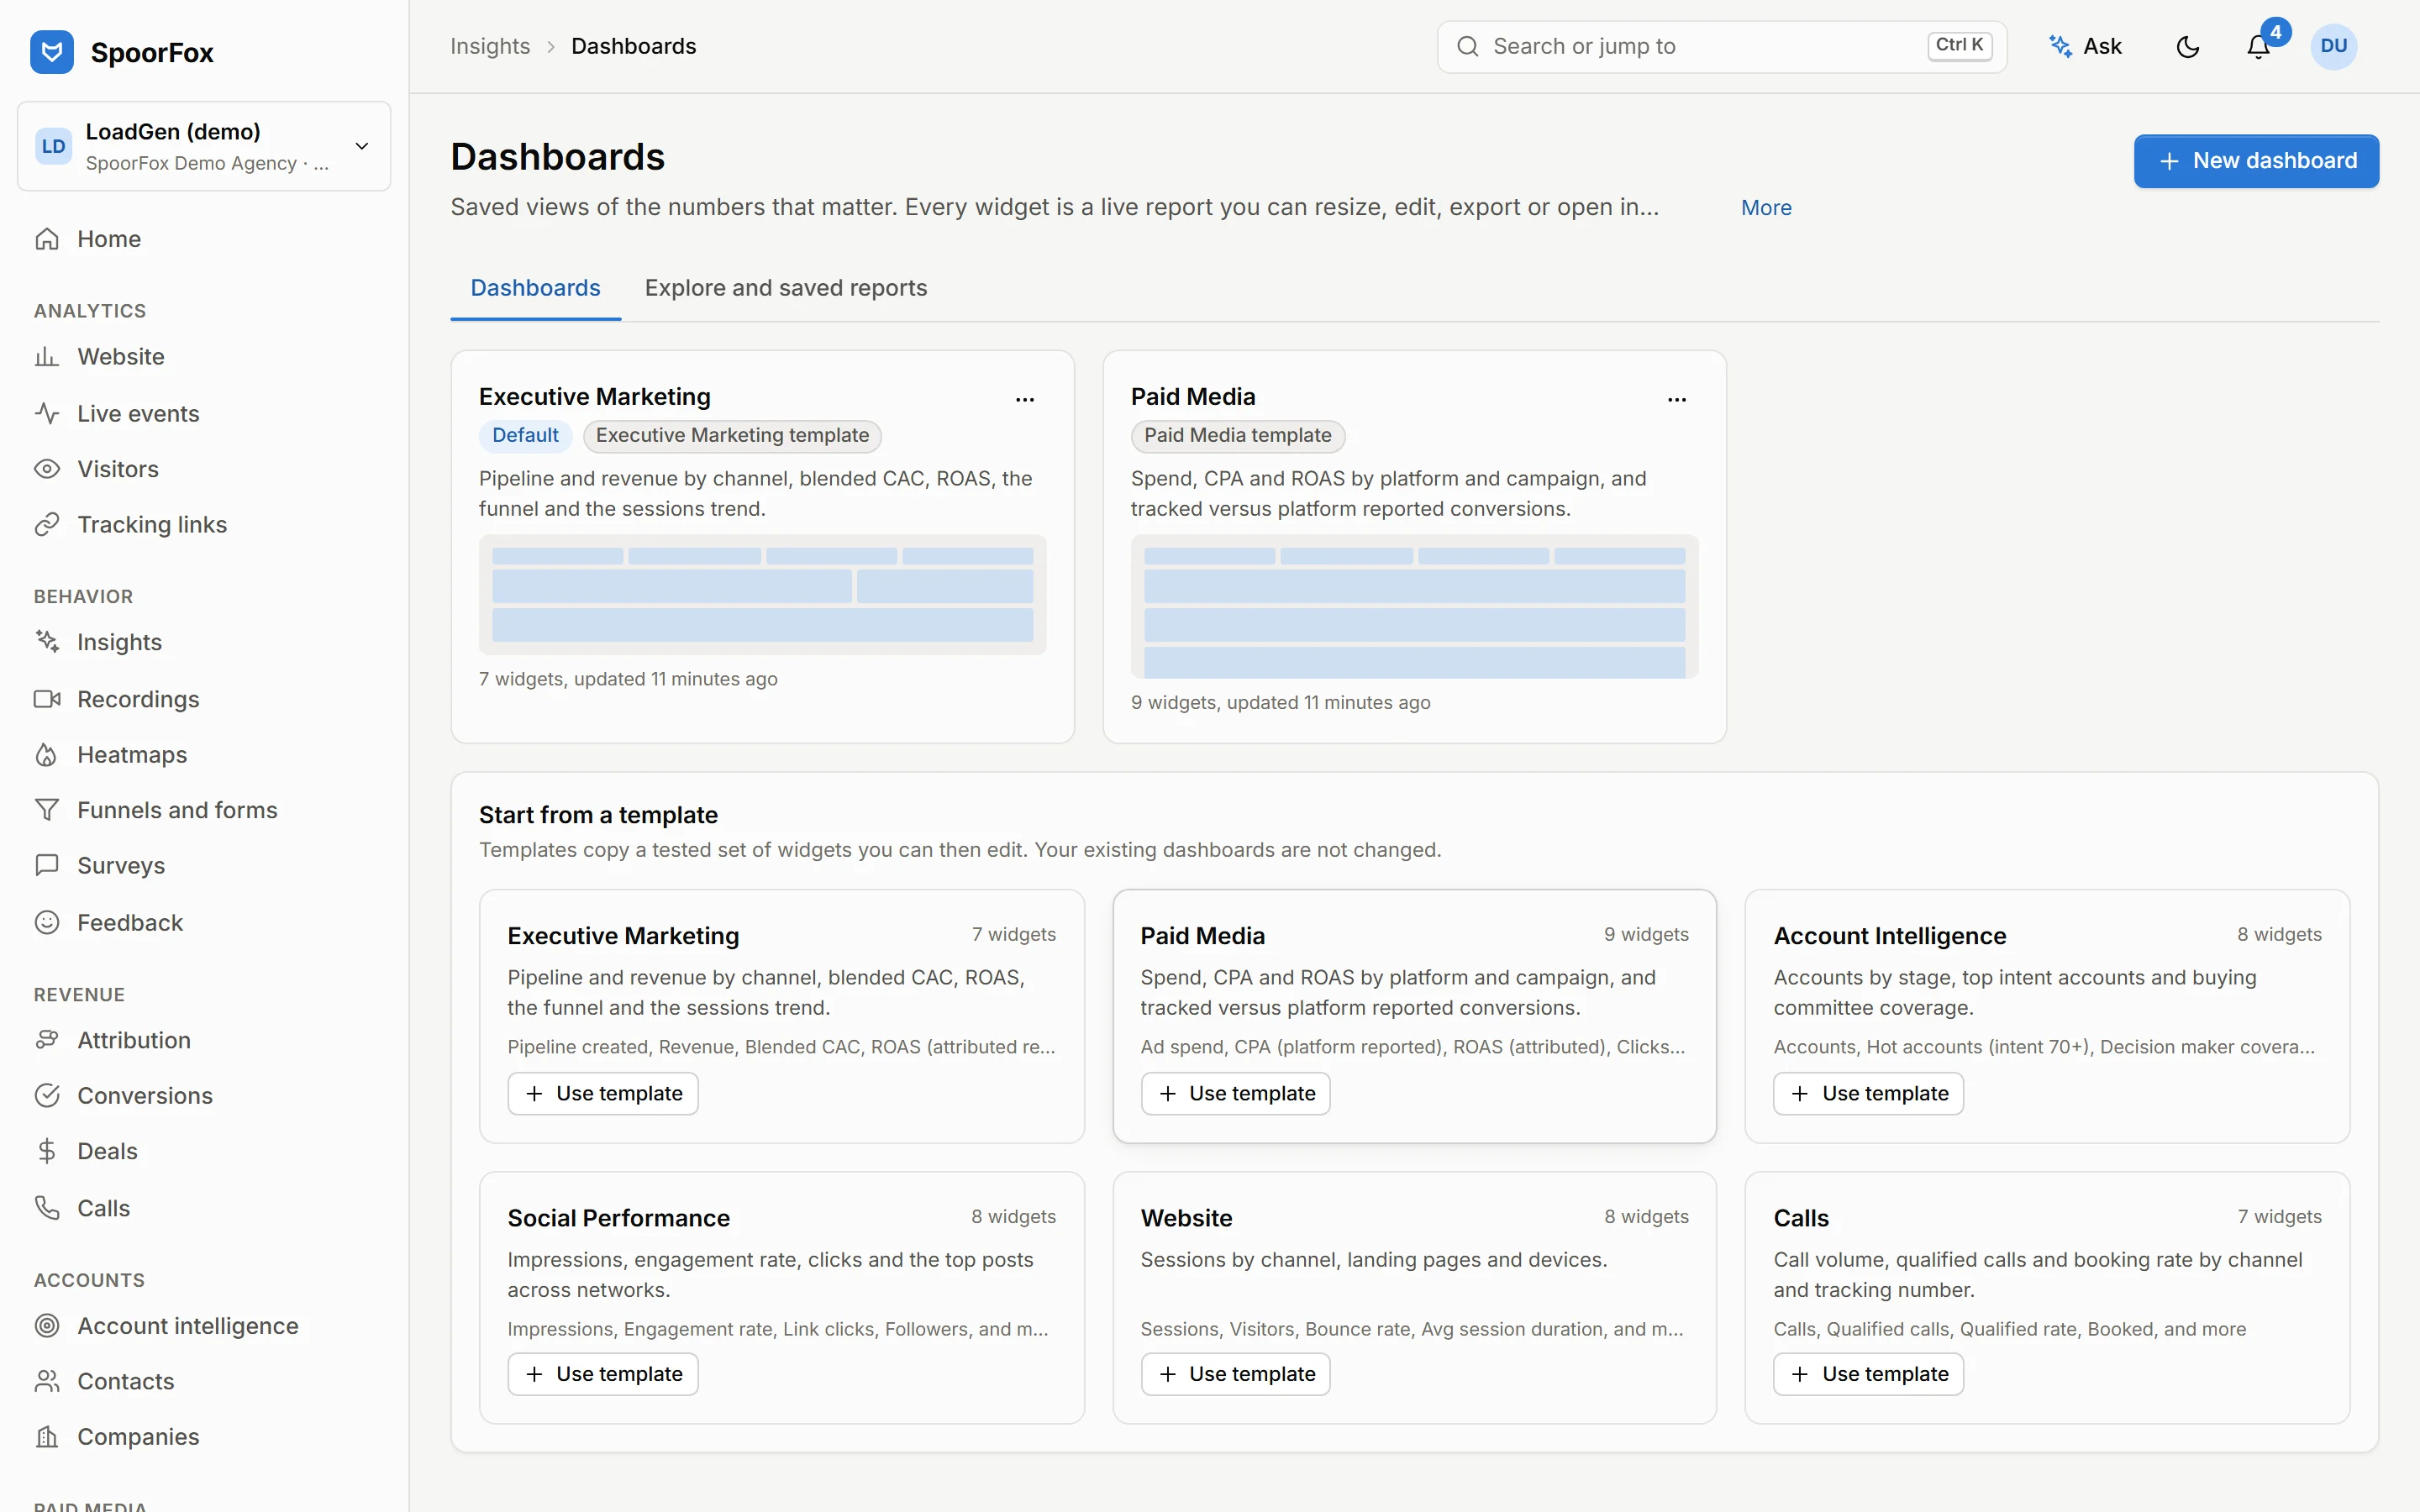Open Account intelligence in the sidebar
The width and height of the screenshot is (2420, 1512).
pyautogui.click(x=204, y=1326)
